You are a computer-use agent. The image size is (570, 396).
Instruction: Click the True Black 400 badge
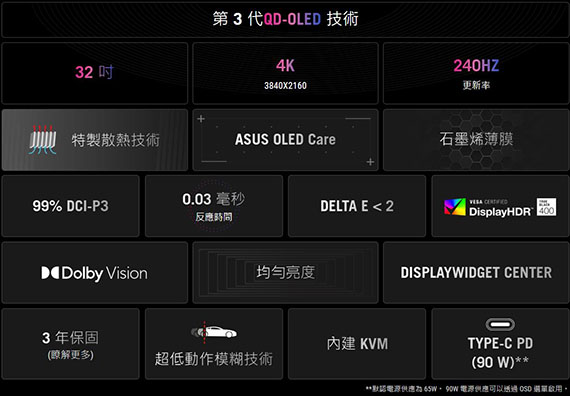[x=546, y=207]
